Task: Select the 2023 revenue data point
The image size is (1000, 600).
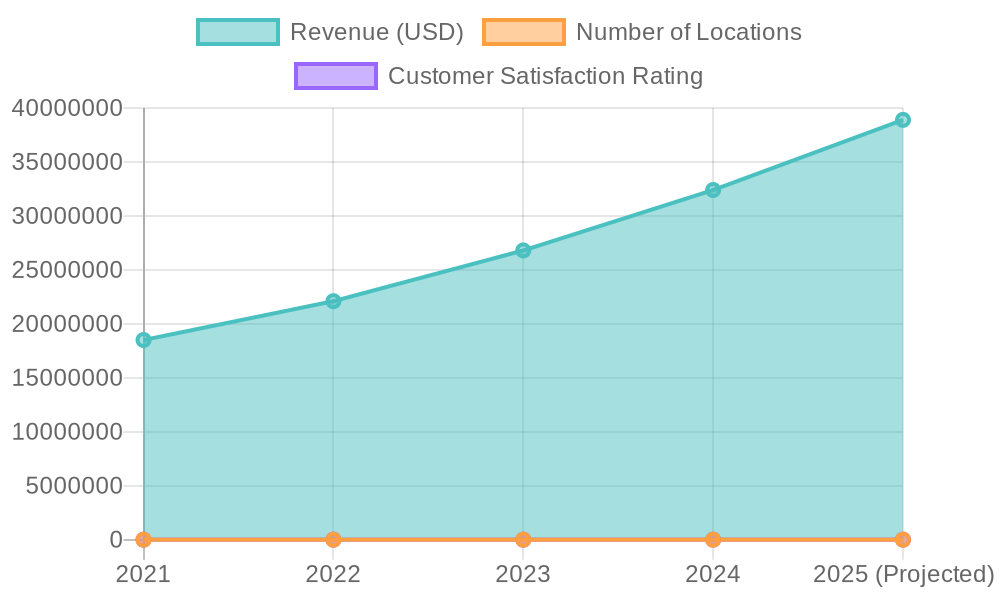Action: click(x=523, y=251)
